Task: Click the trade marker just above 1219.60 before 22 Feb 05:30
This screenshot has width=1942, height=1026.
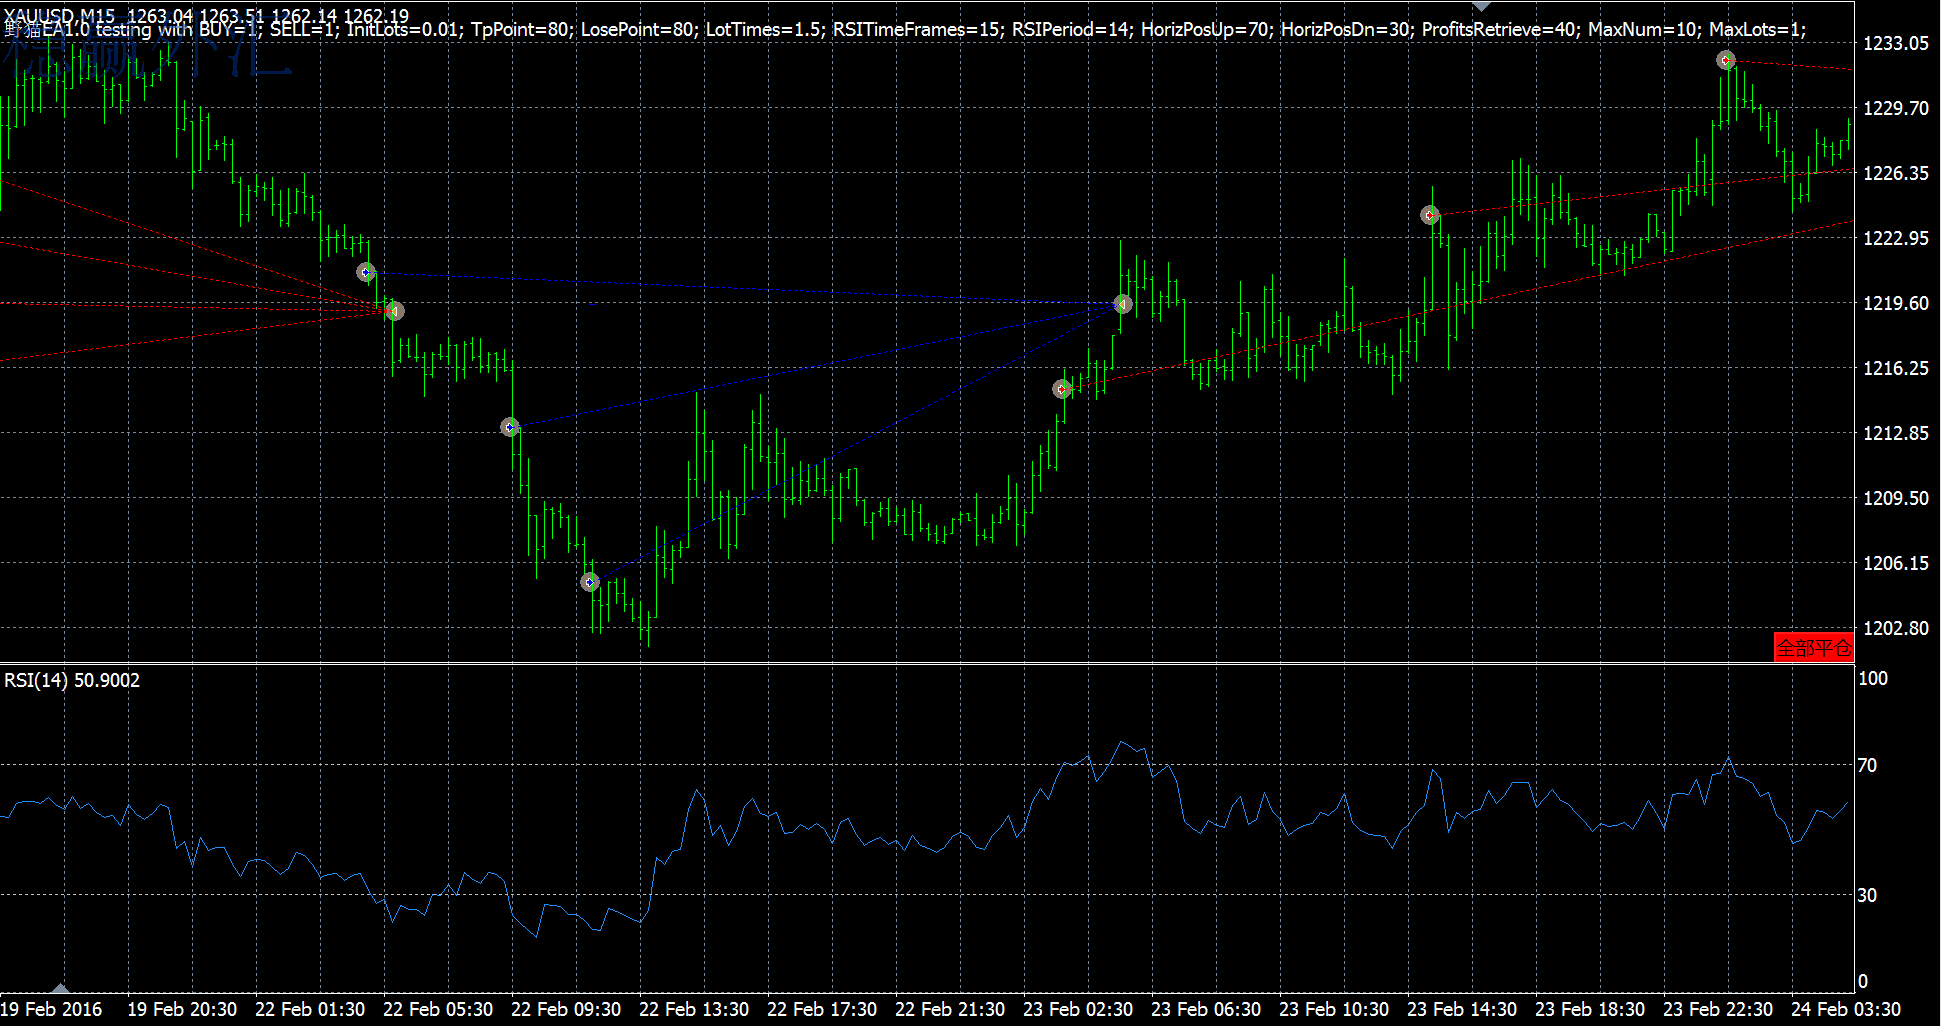Action: point(366,272)
